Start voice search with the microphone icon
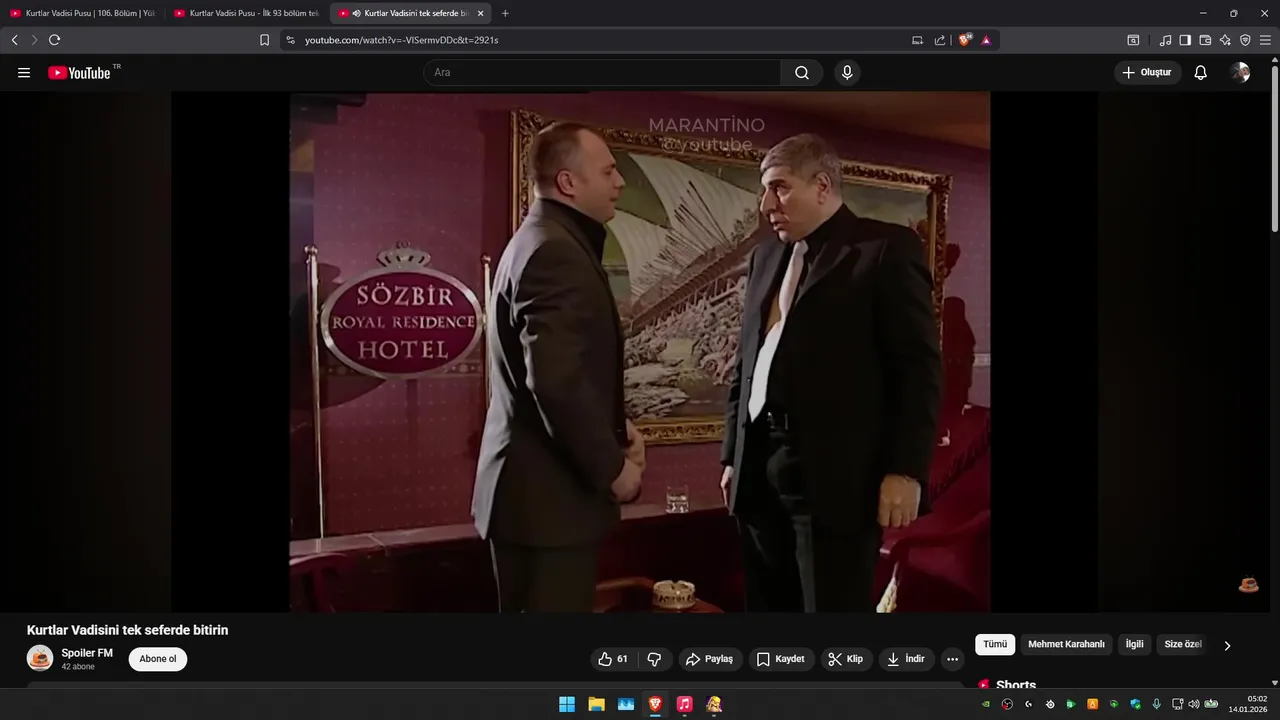Screen dimensions: 1280x720 point(847,73)
